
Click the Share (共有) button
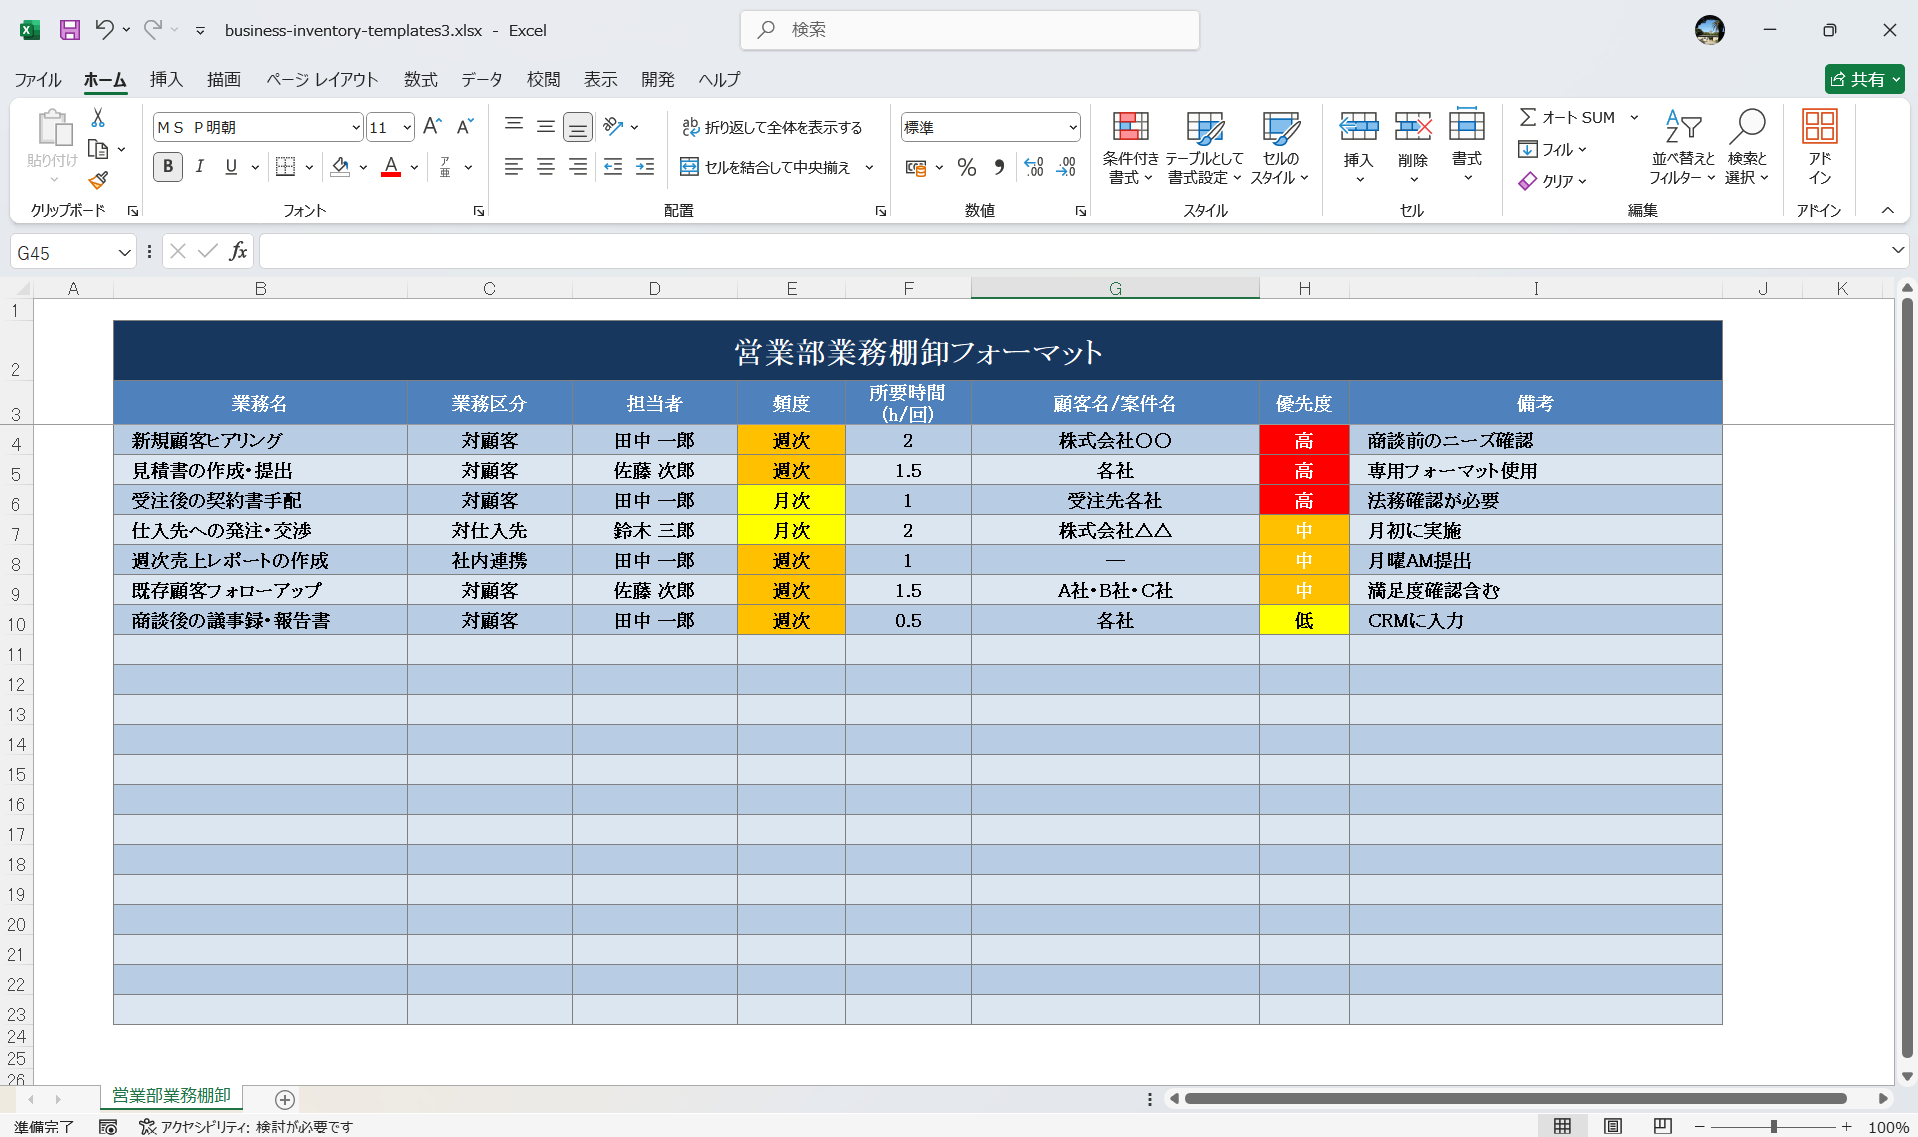click(x=1864, y=79)
